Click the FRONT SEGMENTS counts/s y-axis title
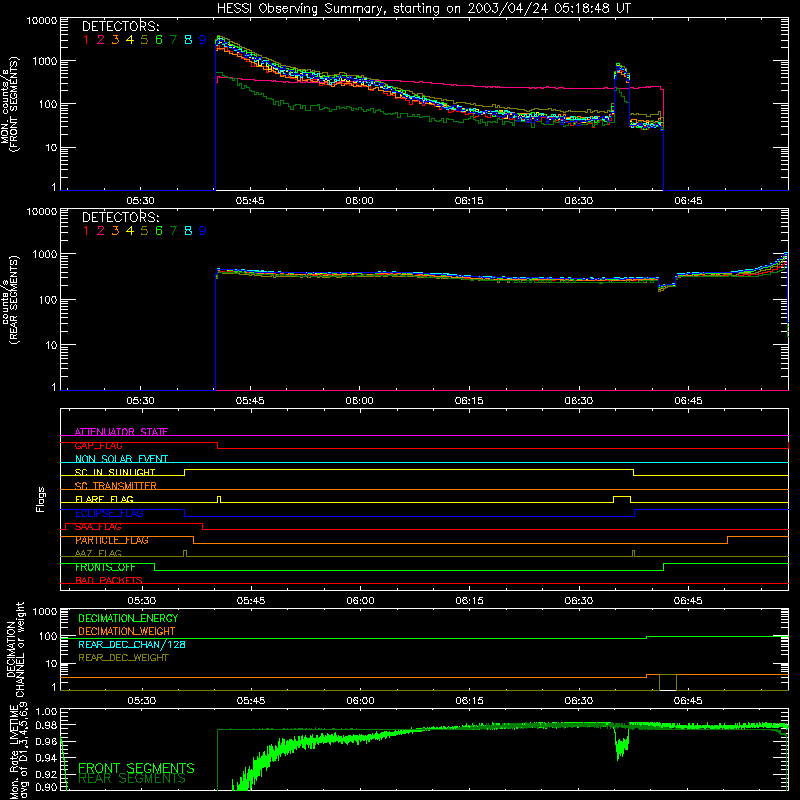This screenshot has height=800, width=800. (9, 105)
